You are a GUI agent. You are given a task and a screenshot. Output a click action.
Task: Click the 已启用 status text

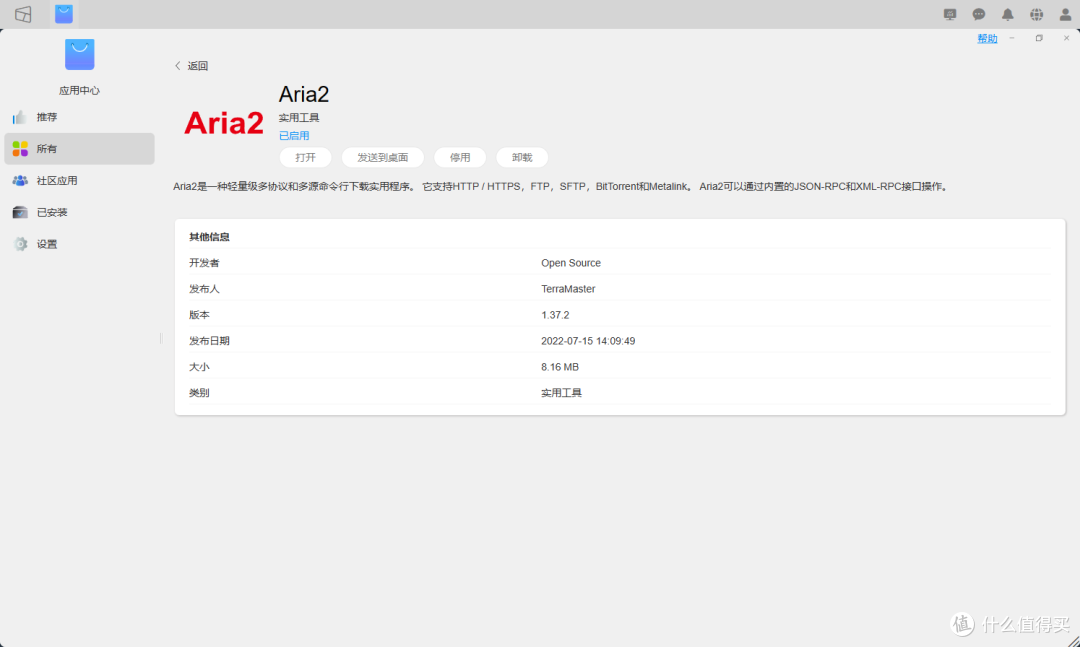pos(294,136)
